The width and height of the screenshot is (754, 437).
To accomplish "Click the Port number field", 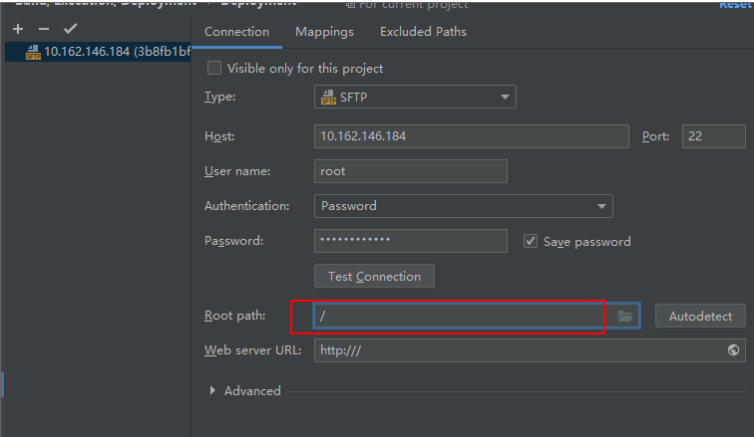I will (713, 136).
